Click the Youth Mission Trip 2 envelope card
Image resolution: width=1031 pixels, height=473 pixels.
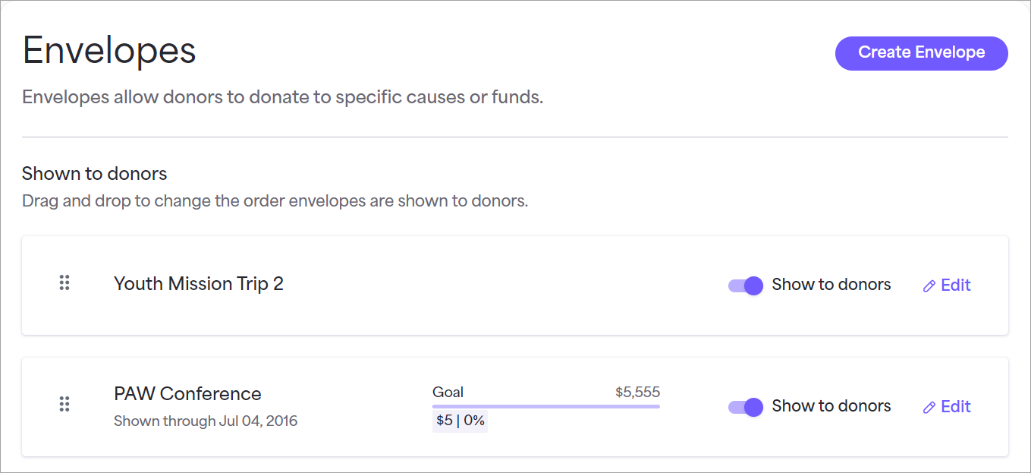coord(515,286)
